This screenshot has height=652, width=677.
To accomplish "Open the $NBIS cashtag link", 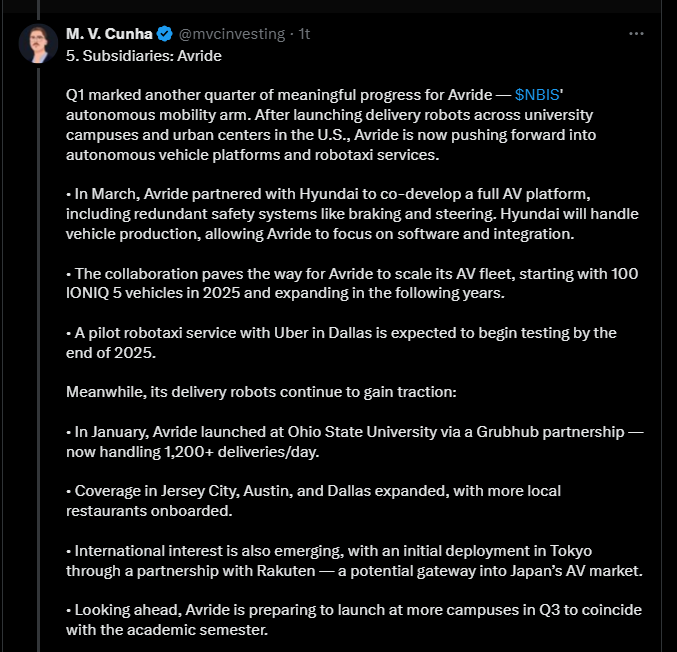I will pos(537,98).
